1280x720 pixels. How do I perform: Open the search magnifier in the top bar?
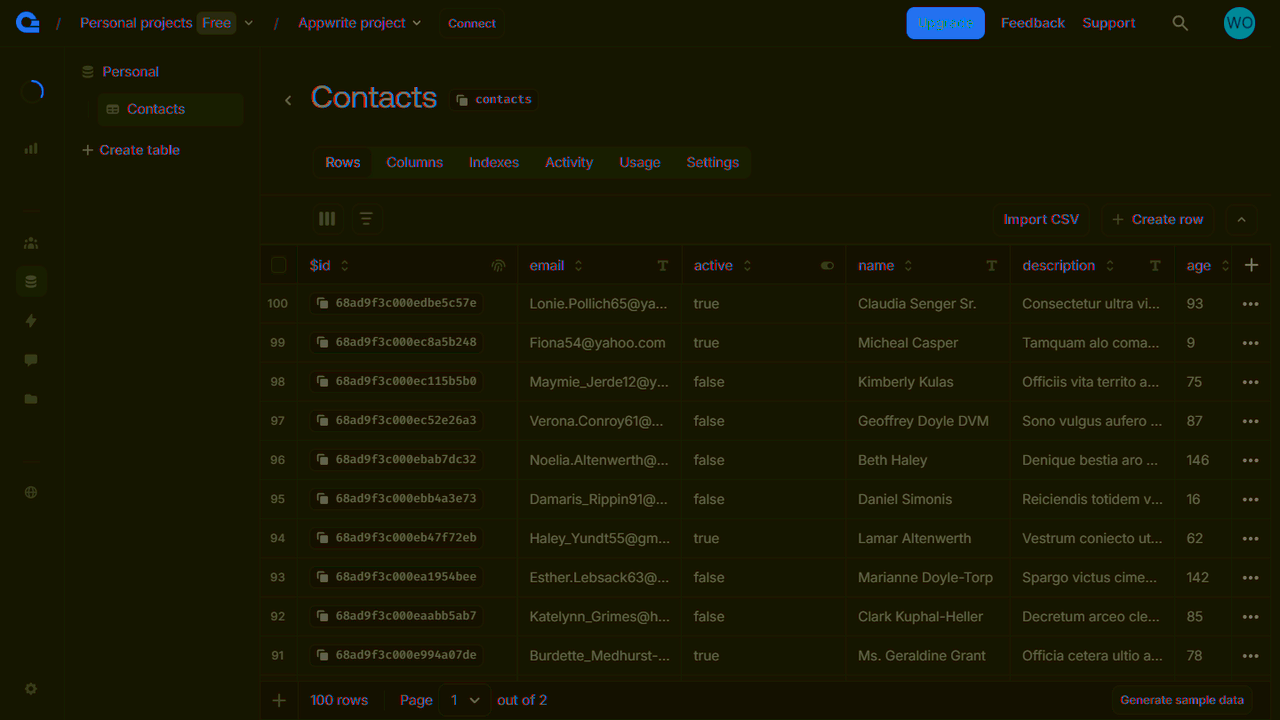click(x=1180, y=22)
